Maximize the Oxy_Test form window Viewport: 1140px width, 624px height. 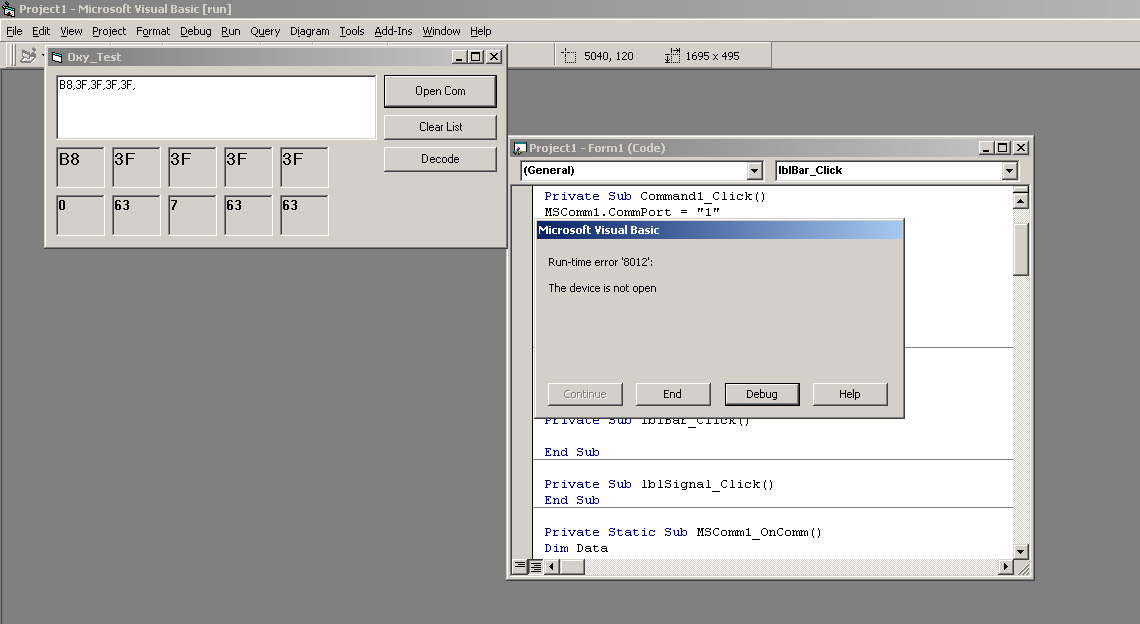click(475, 57)
